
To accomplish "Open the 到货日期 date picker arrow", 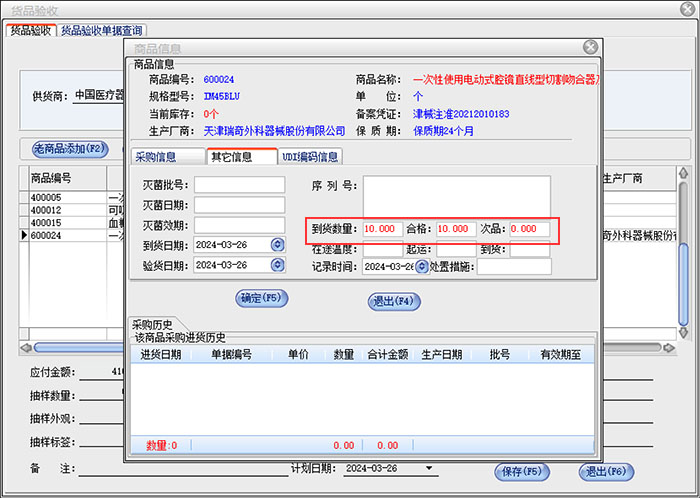I will coord(277,245).
